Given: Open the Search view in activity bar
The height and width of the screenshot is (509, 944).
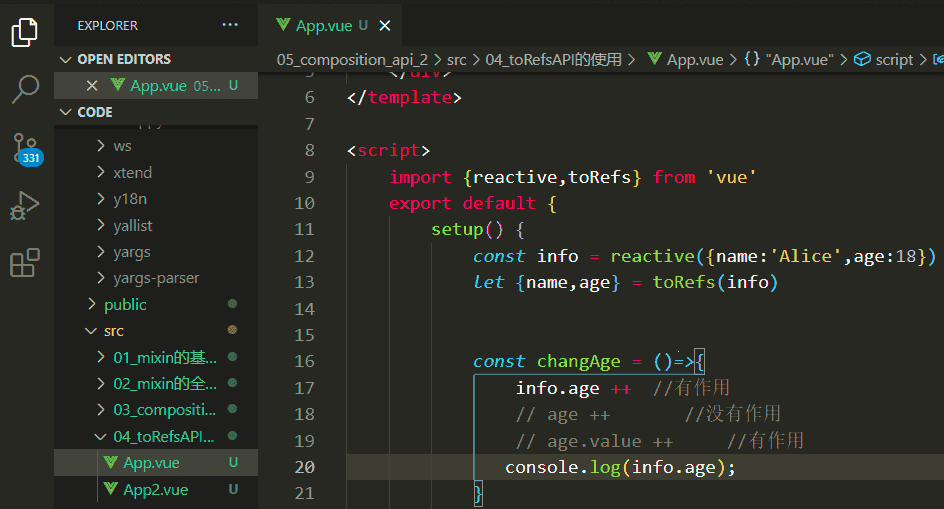Looking at the screenshot, I should point(25,90).
